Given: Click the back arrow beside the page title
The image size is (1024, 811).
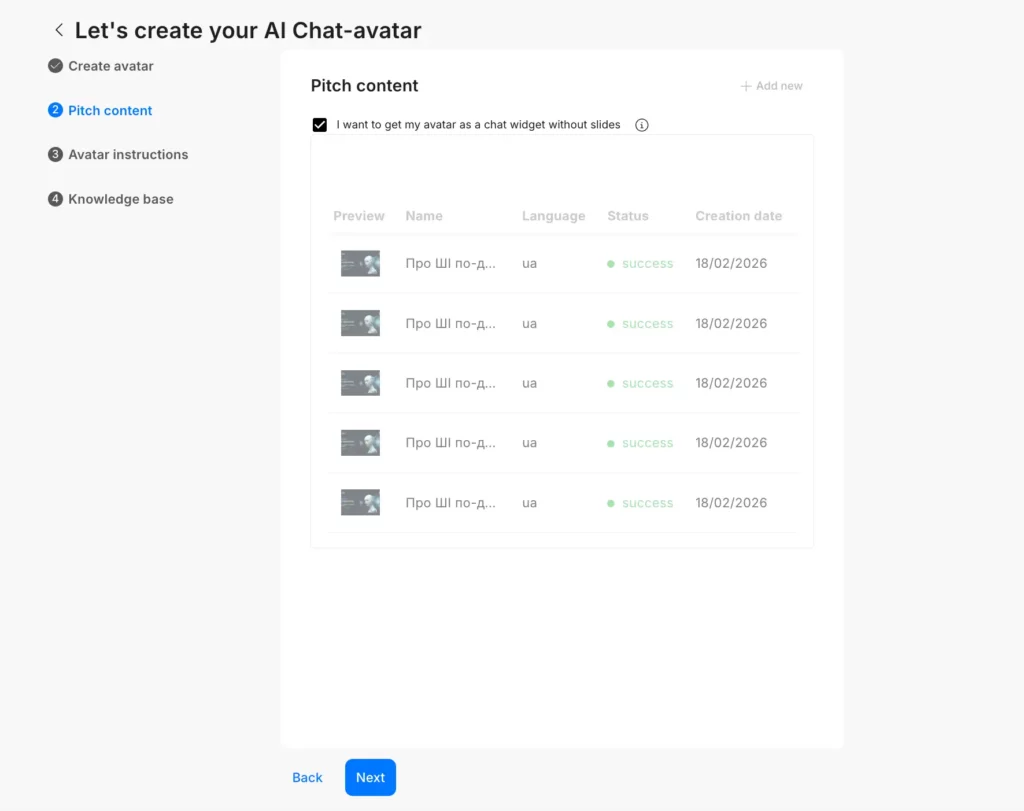Looking at the screenshot, I should point(59,30).
